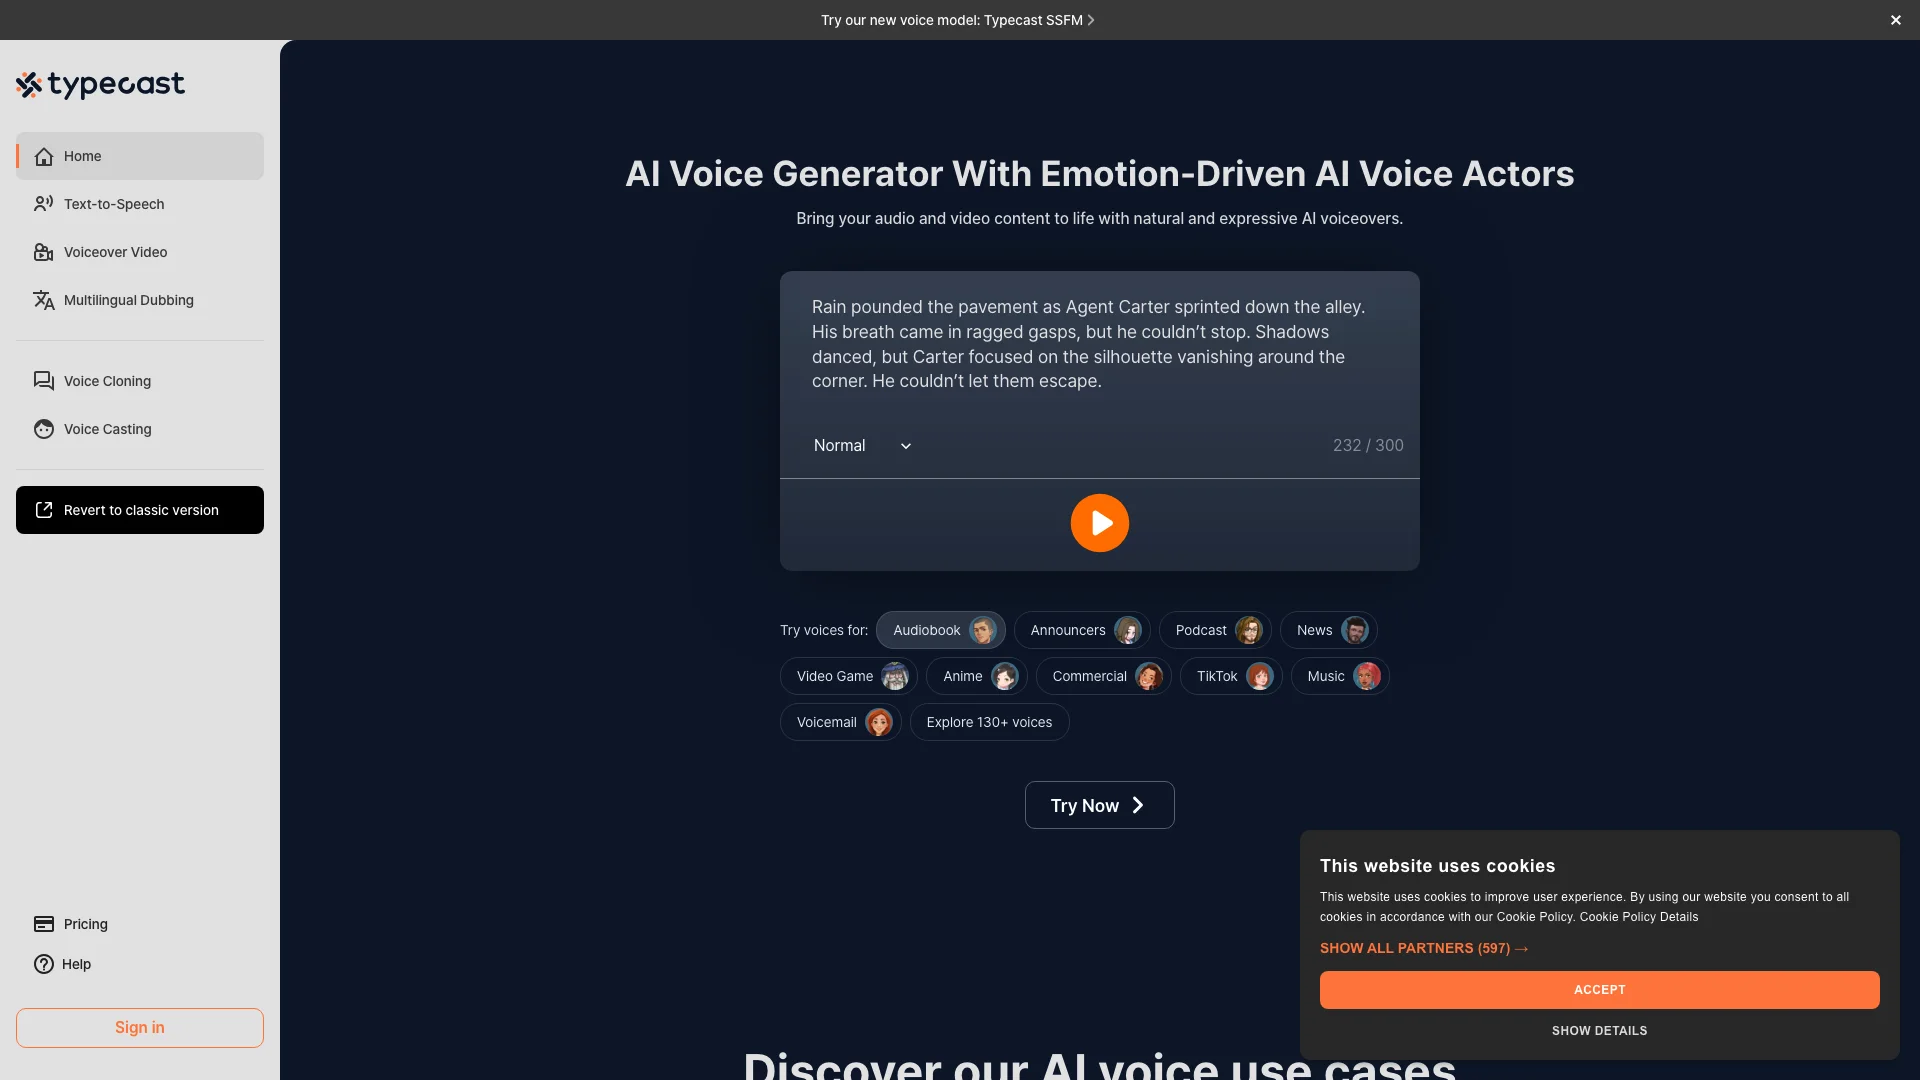Click Try Now call-to-action button
The image size is (1920, 1080).
click(x=1098, y=804)
